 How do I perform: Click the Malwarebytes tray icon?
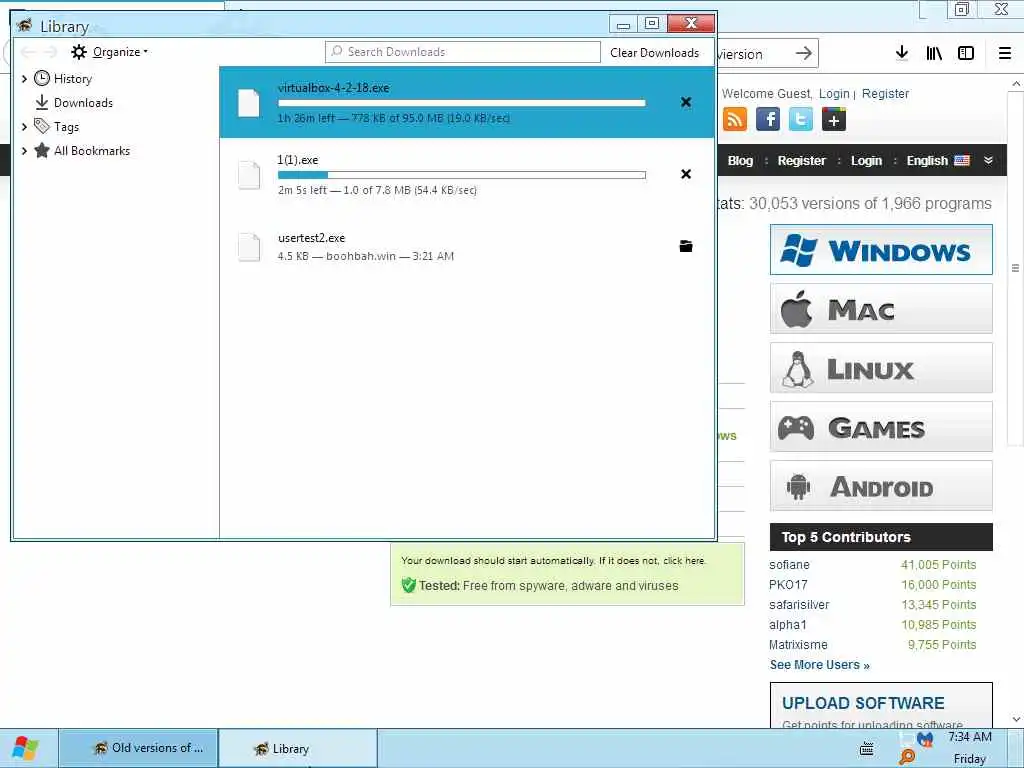pyautogui.click(x=925, y=739)
